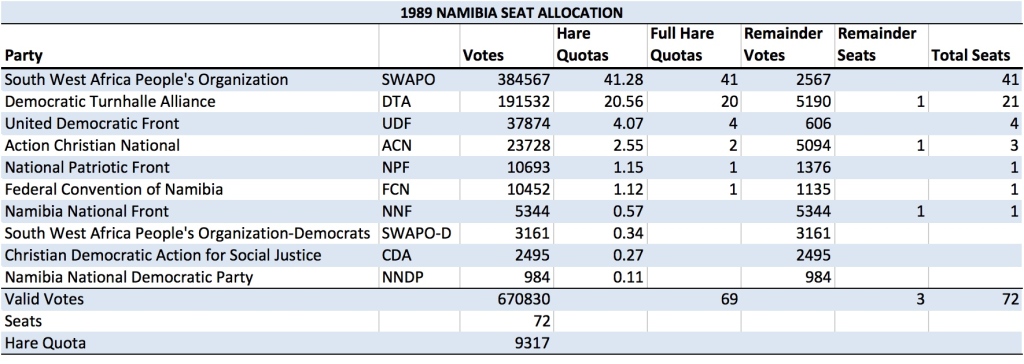Click the Democratic Turnhalle Alliance row label
The width and height of the screenshot is (1024, 364).
tap(110, 101)
